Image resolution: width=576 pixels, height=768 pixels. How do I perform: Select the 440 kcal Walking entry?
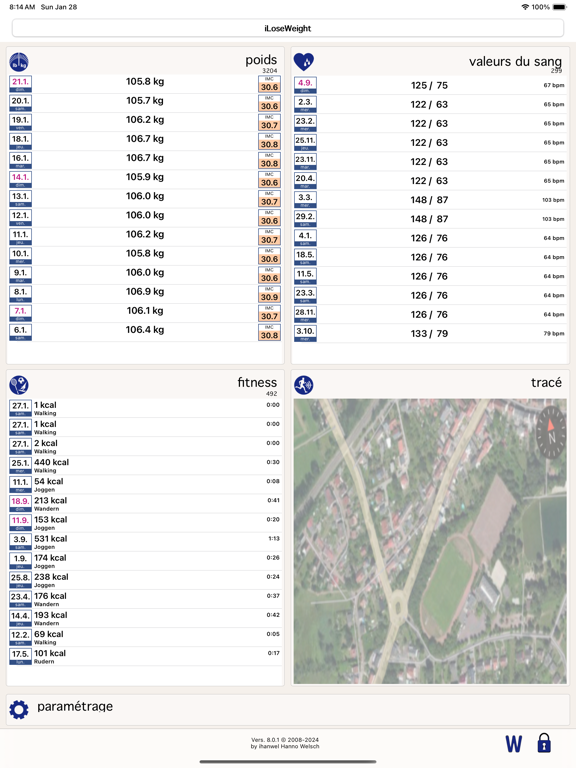pyautogui.click(x=145, y=465)
